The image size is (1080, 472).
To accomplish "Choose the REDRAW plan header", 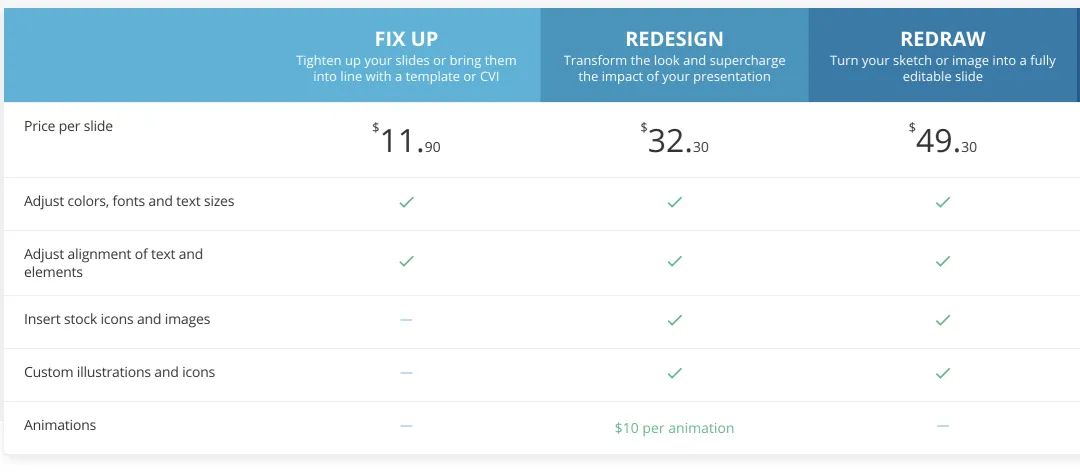I will (942, 39).
